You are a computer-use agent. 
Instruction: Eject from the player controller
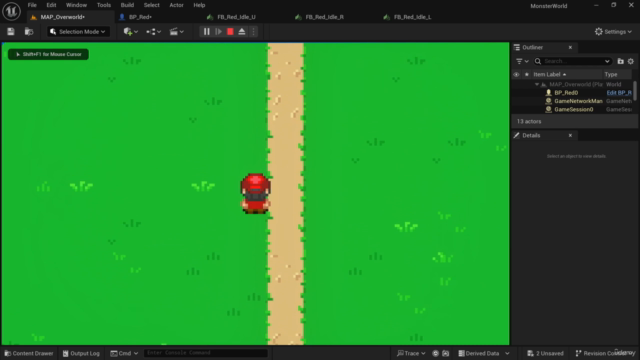[x=242, y=31]
